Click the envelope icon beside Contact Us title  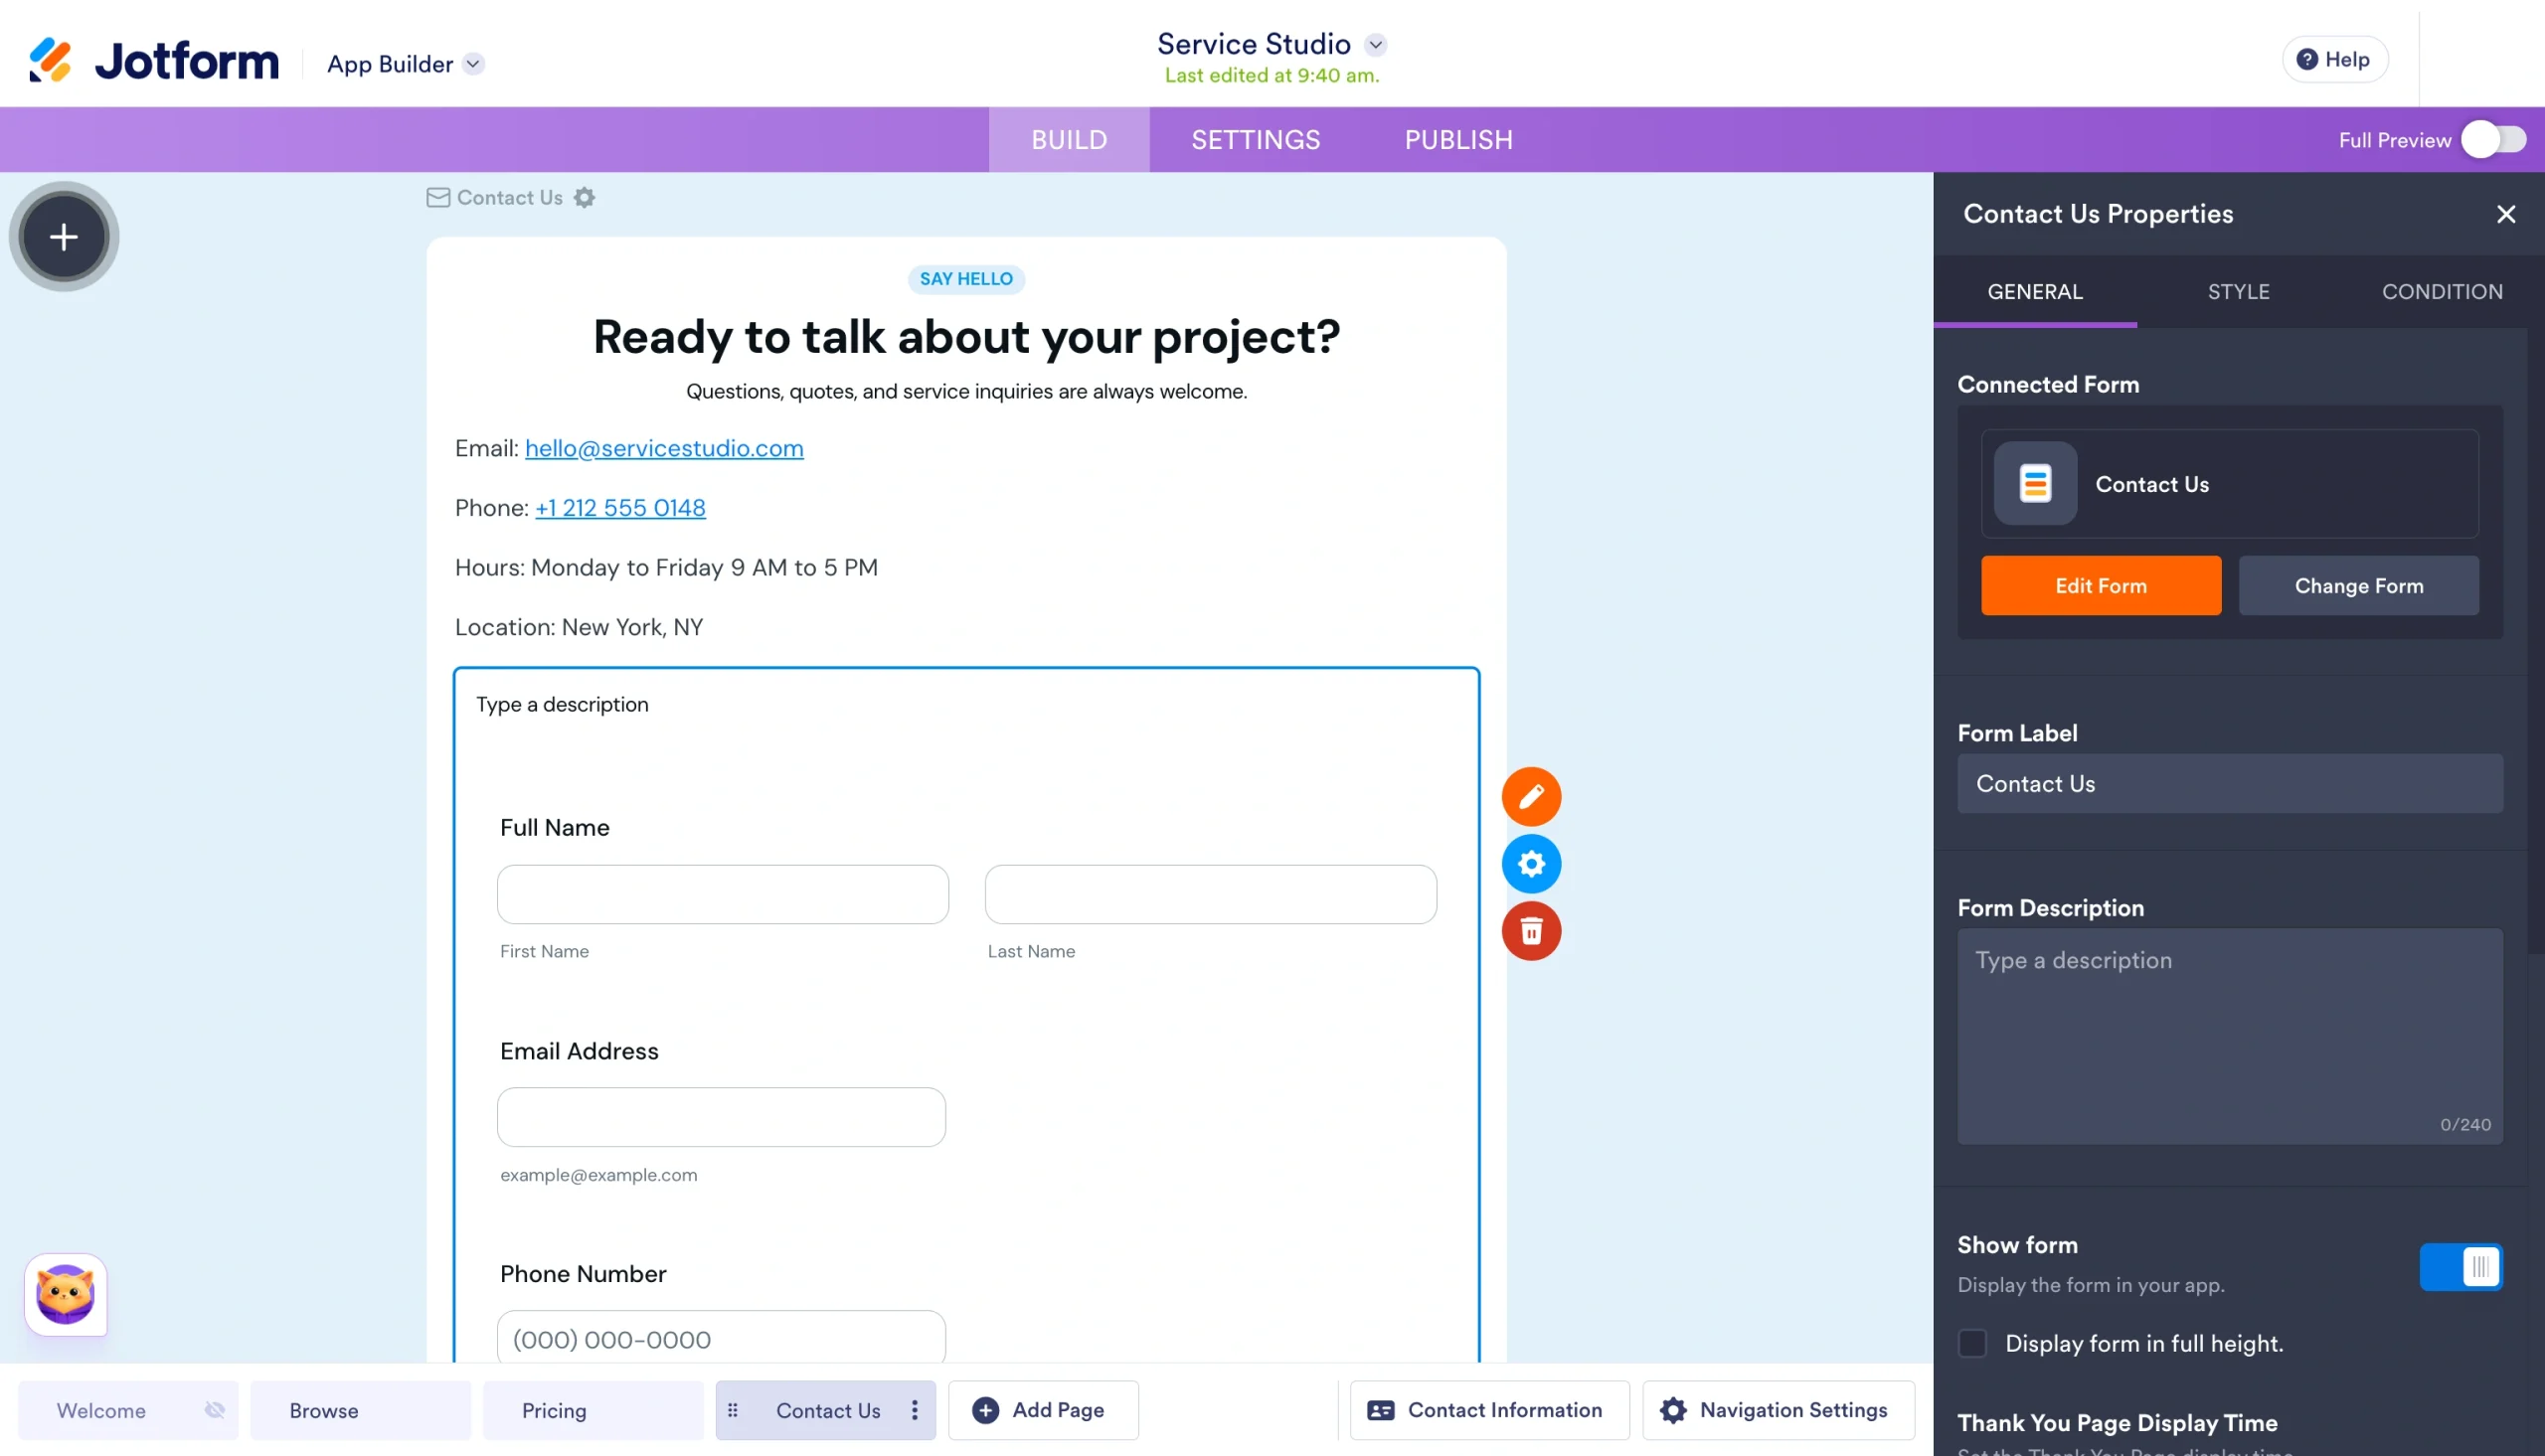pyautogui.click(x=438, y=197)
